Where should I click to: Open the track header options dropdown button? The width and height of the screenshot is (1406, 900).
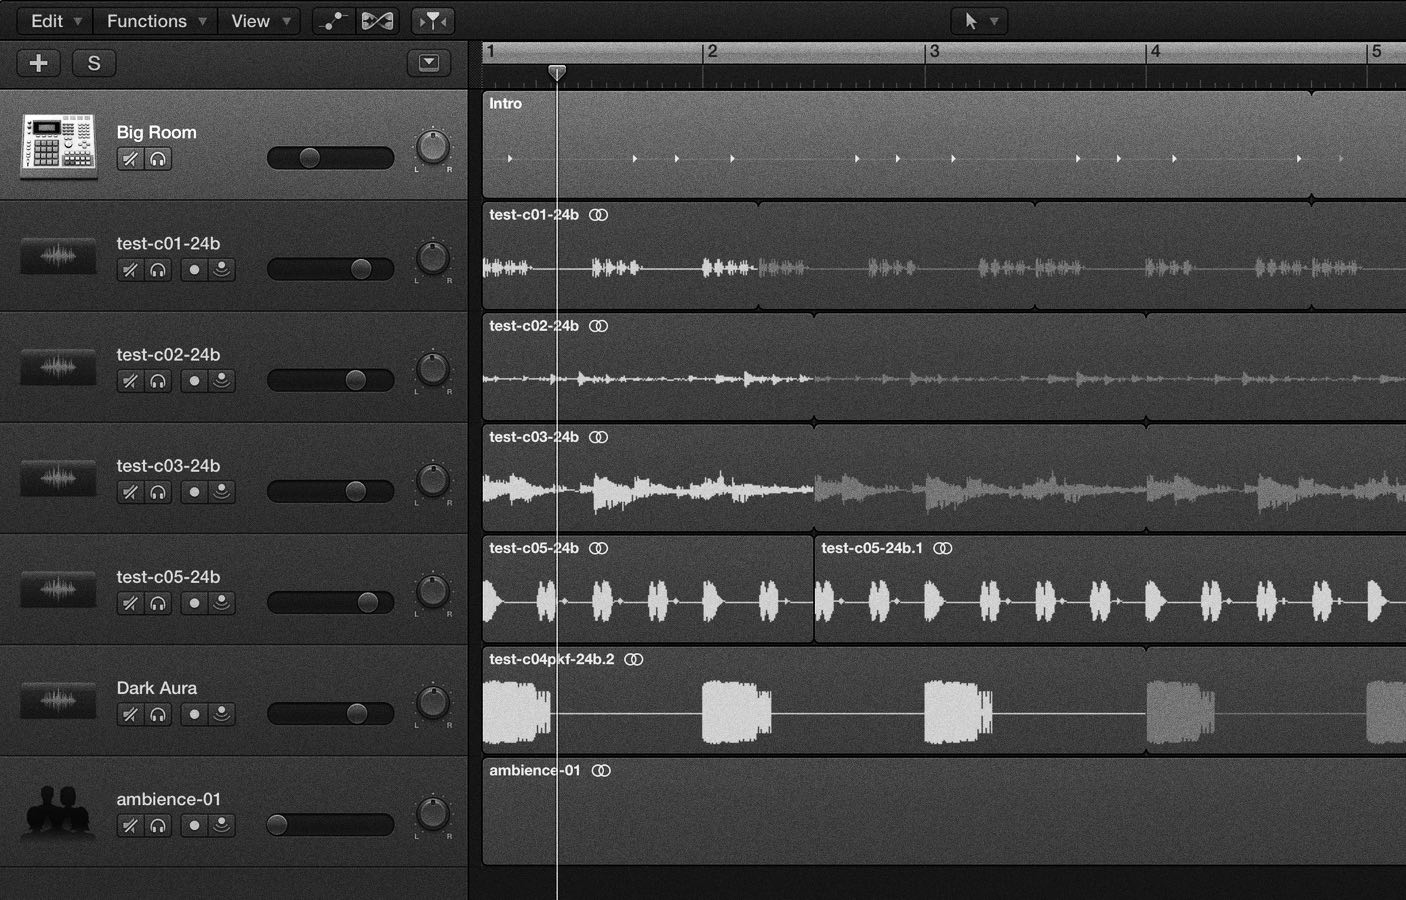click(429, 63)
